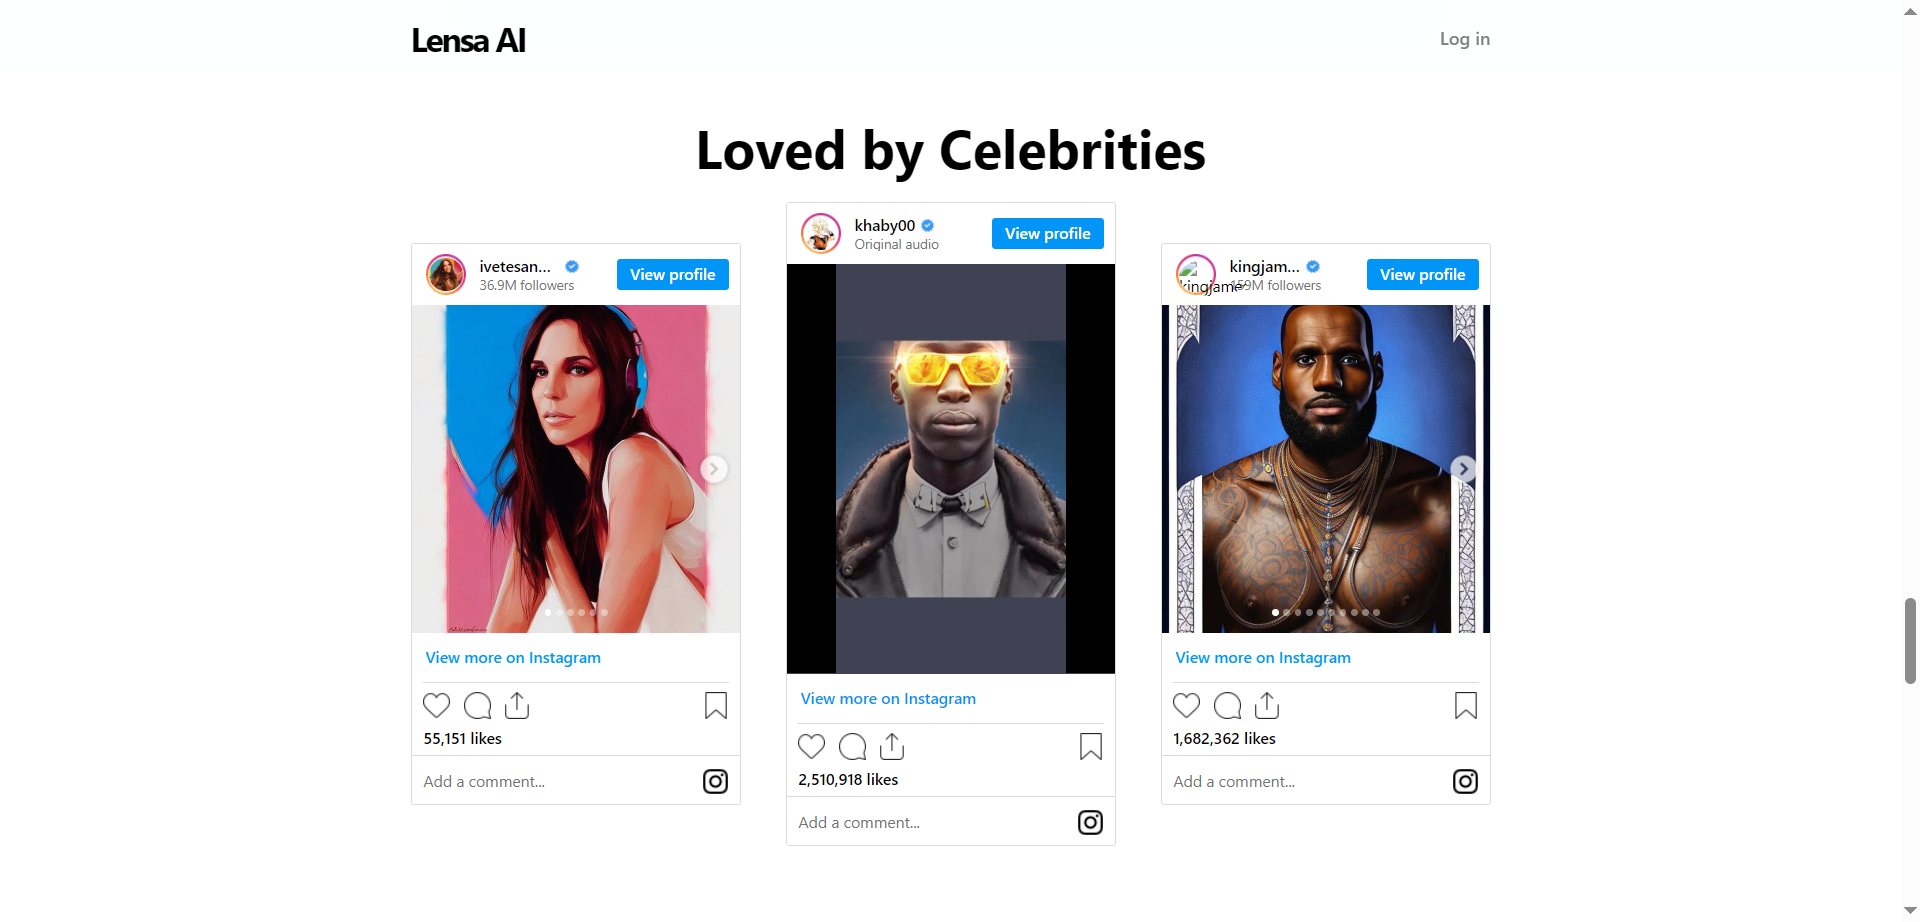Like the khaby00 post
This screenshot has width=1920, height=922.
coord(811,747)
